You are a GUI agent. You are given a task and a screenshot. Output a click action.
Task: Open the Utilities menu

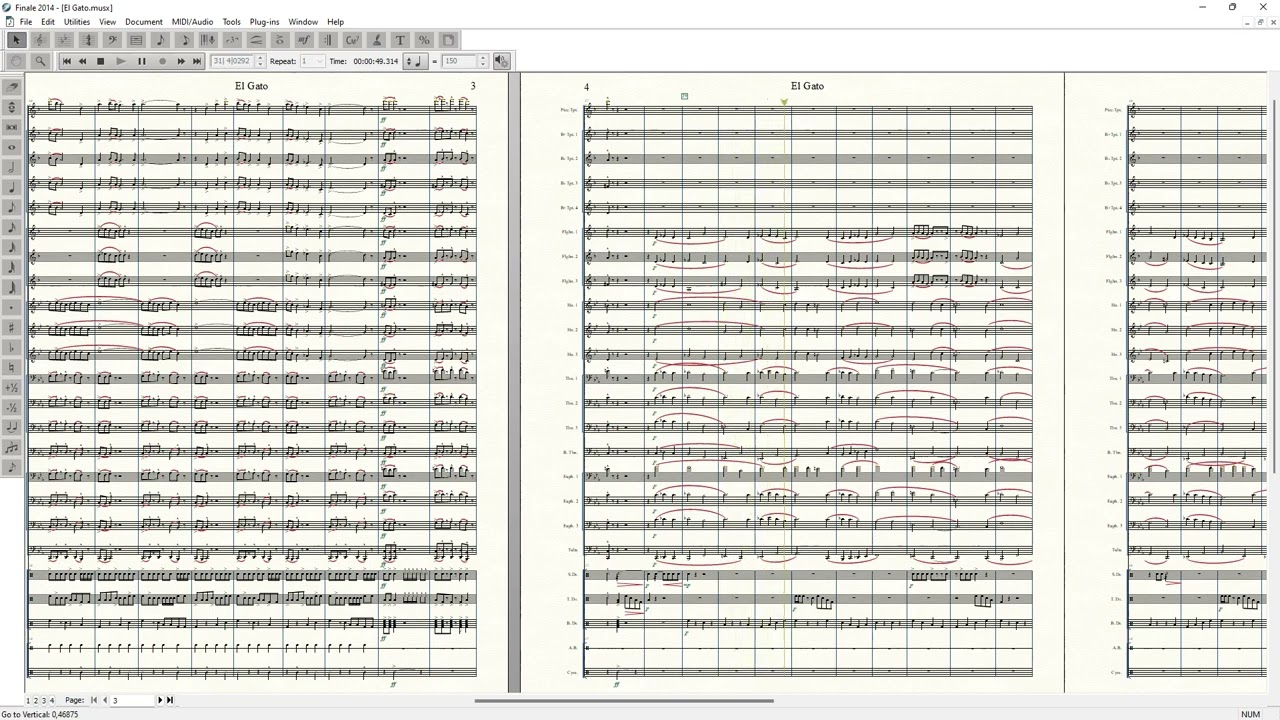77,22
